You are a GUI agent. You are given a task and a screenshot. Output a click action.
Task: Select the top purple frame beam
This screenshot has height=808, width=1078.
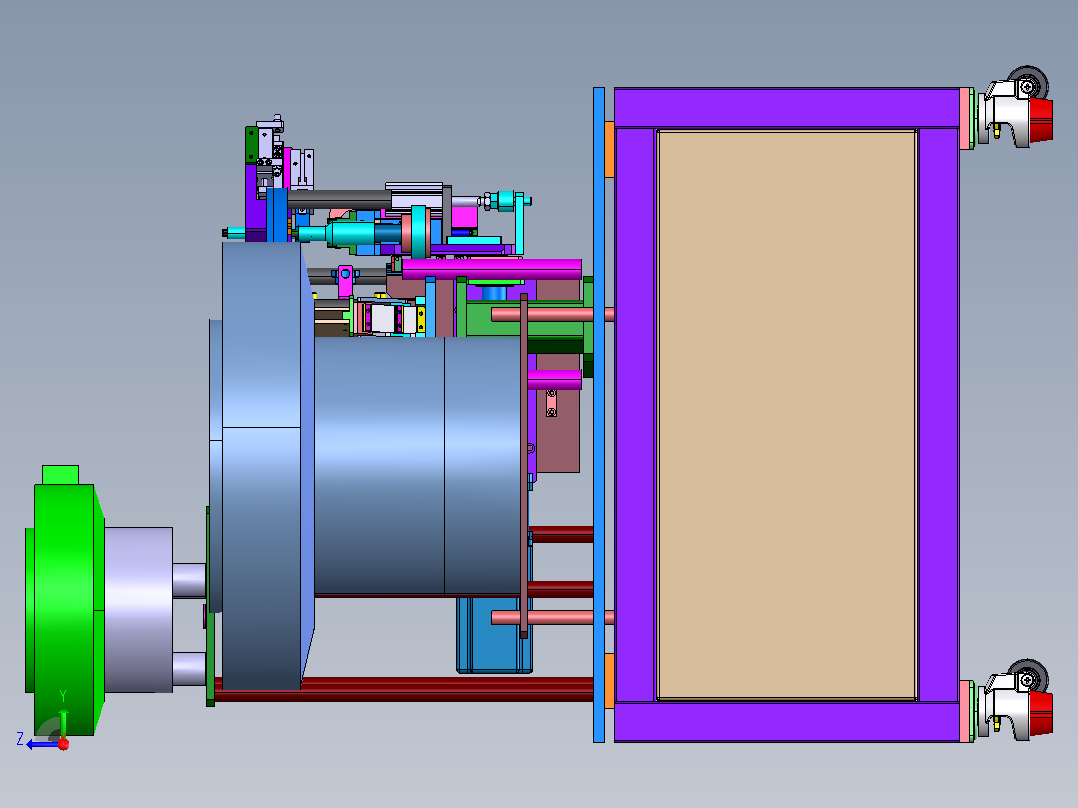tap(786, 108)
